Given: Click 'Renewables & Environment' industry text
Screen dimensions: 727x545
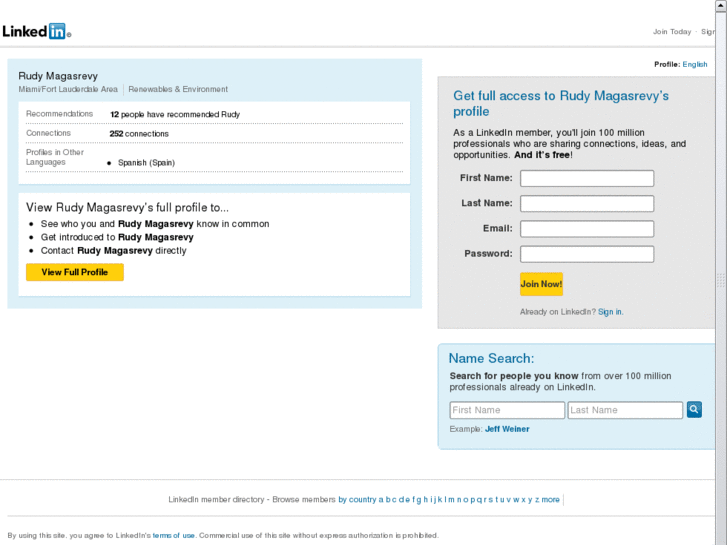Looking at the screenshot, I should pos(178,89).
